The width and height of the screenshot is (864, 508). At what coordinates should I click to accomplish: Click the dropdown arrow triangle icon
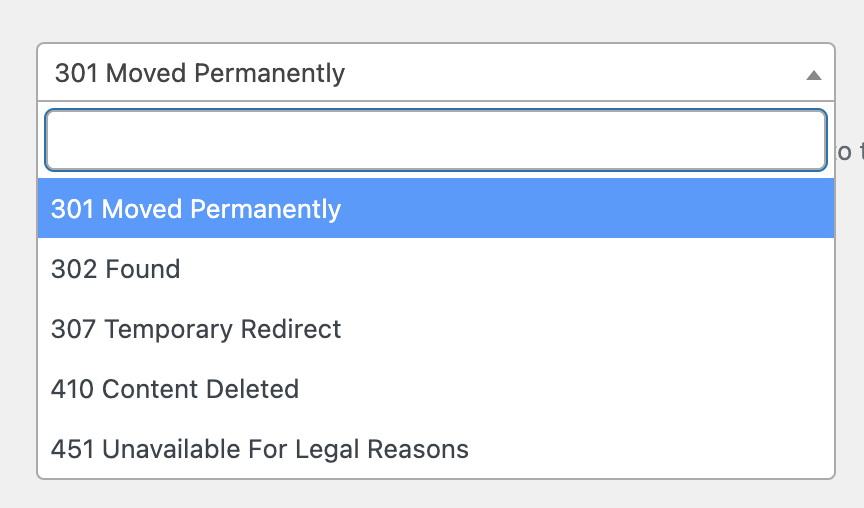(x=814, y=74)
